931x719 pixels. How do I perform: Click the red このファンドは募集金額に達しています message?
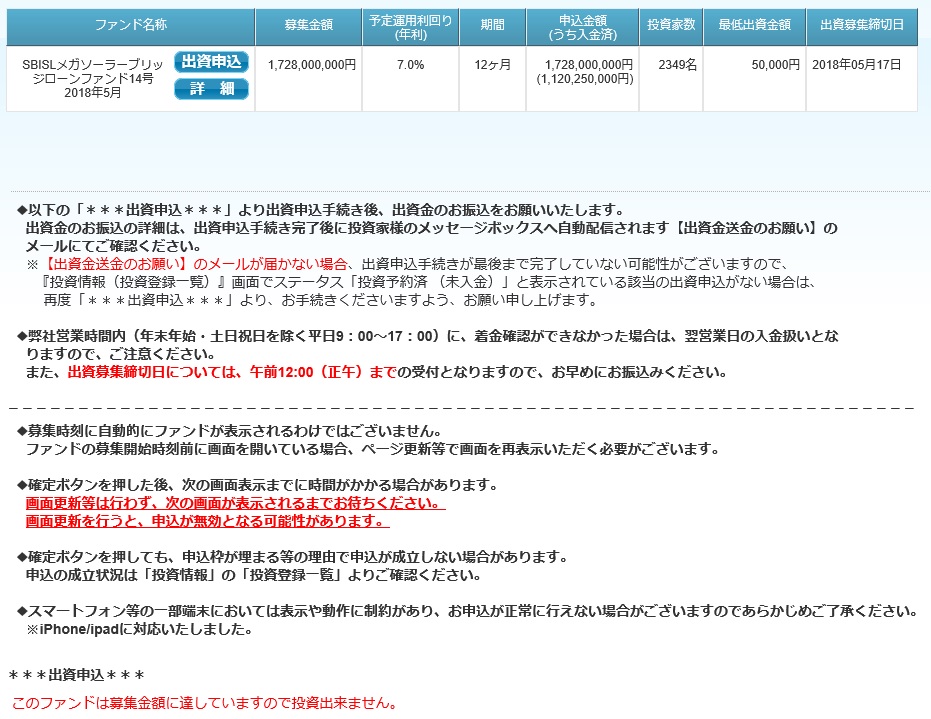click(204, 703)
